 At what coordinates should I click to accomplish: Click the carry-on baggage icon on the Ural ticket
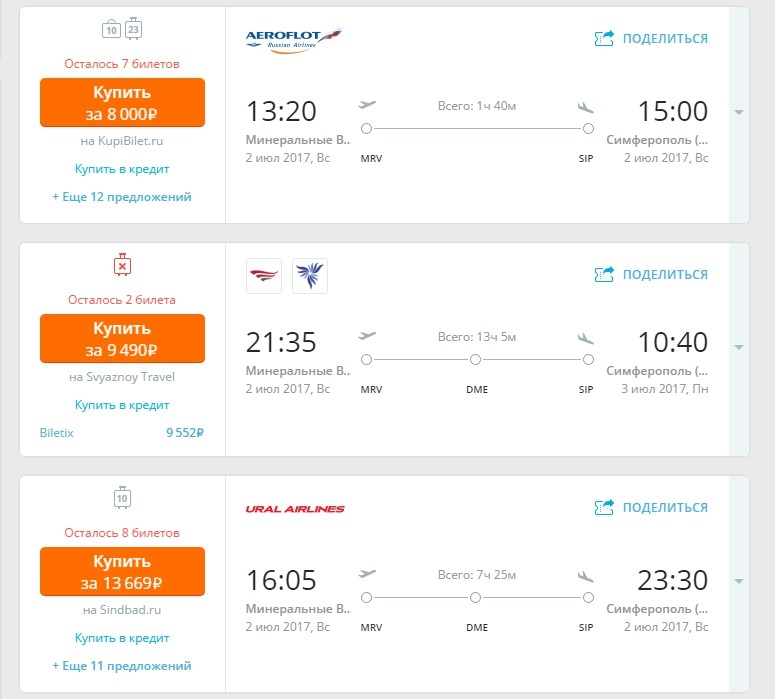(122, 498)
